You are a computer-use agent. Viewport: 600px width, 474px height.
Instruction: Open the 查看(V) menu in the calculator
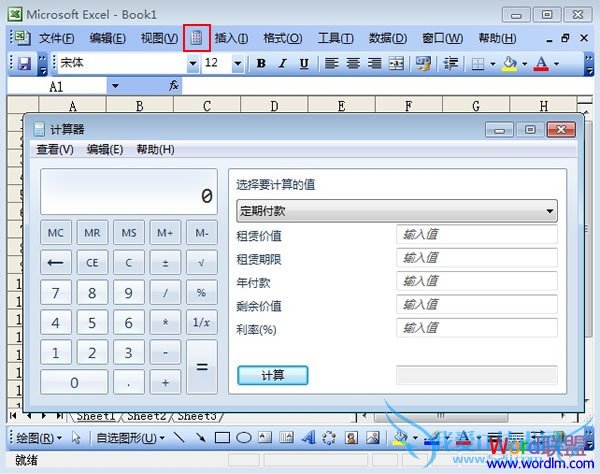(55, 149)
